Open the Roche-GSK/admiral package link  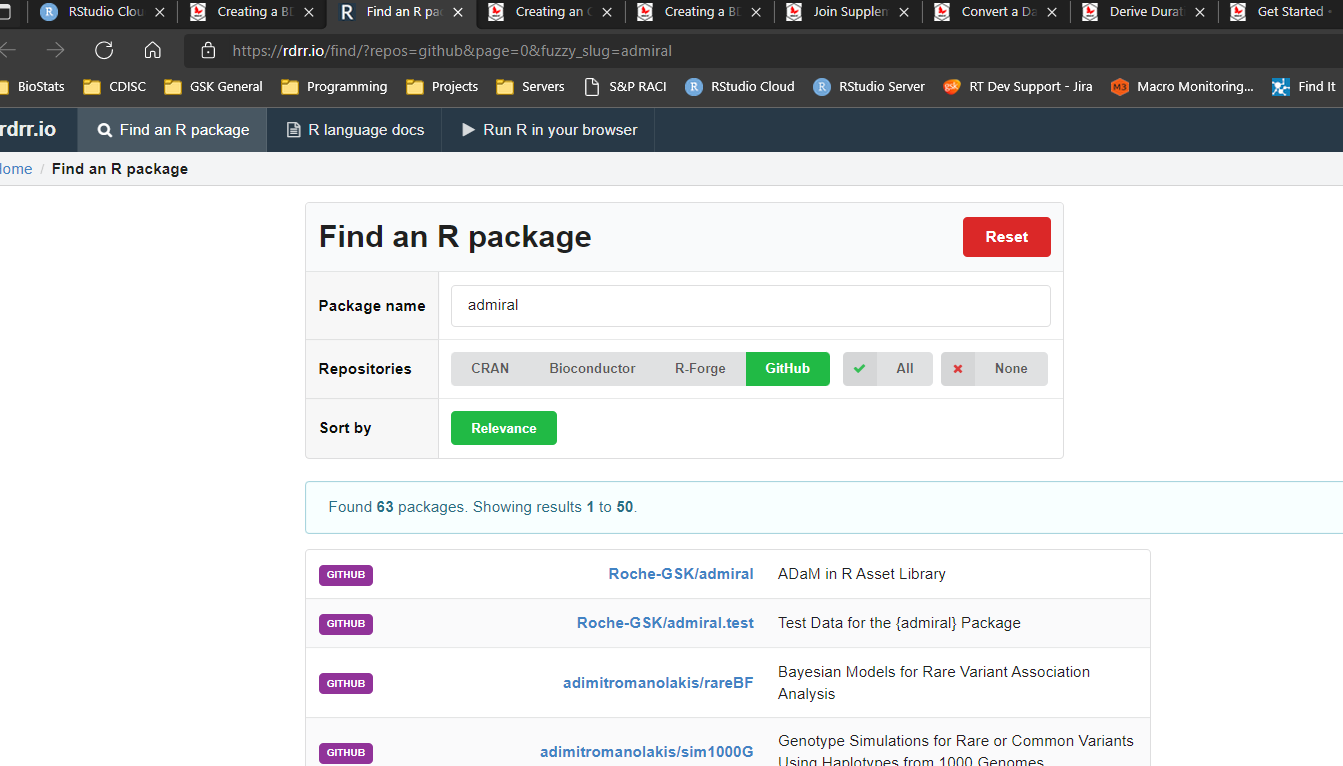pyautogui.click(x=681, y=574)
